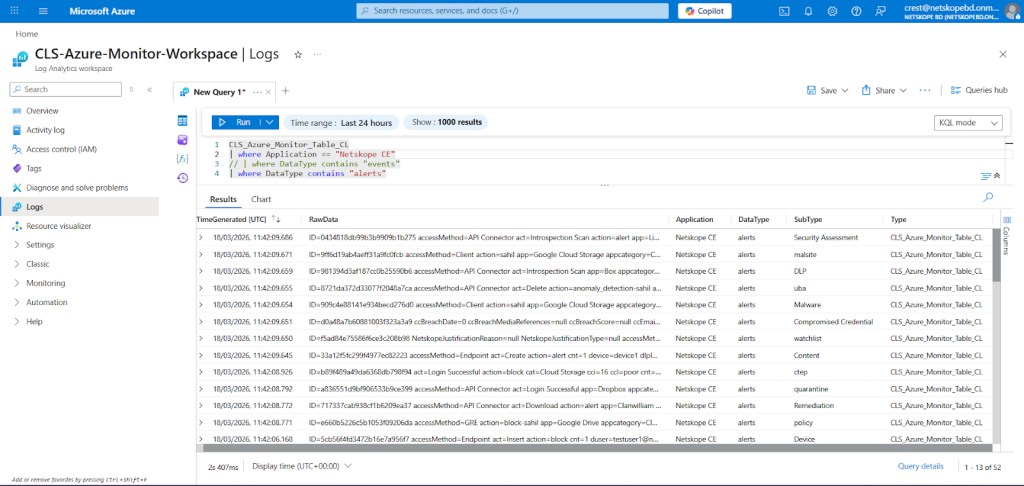This screenshot has height=486, width=1024.
Task: Add a new query tab
Action: tap(285, 91)
